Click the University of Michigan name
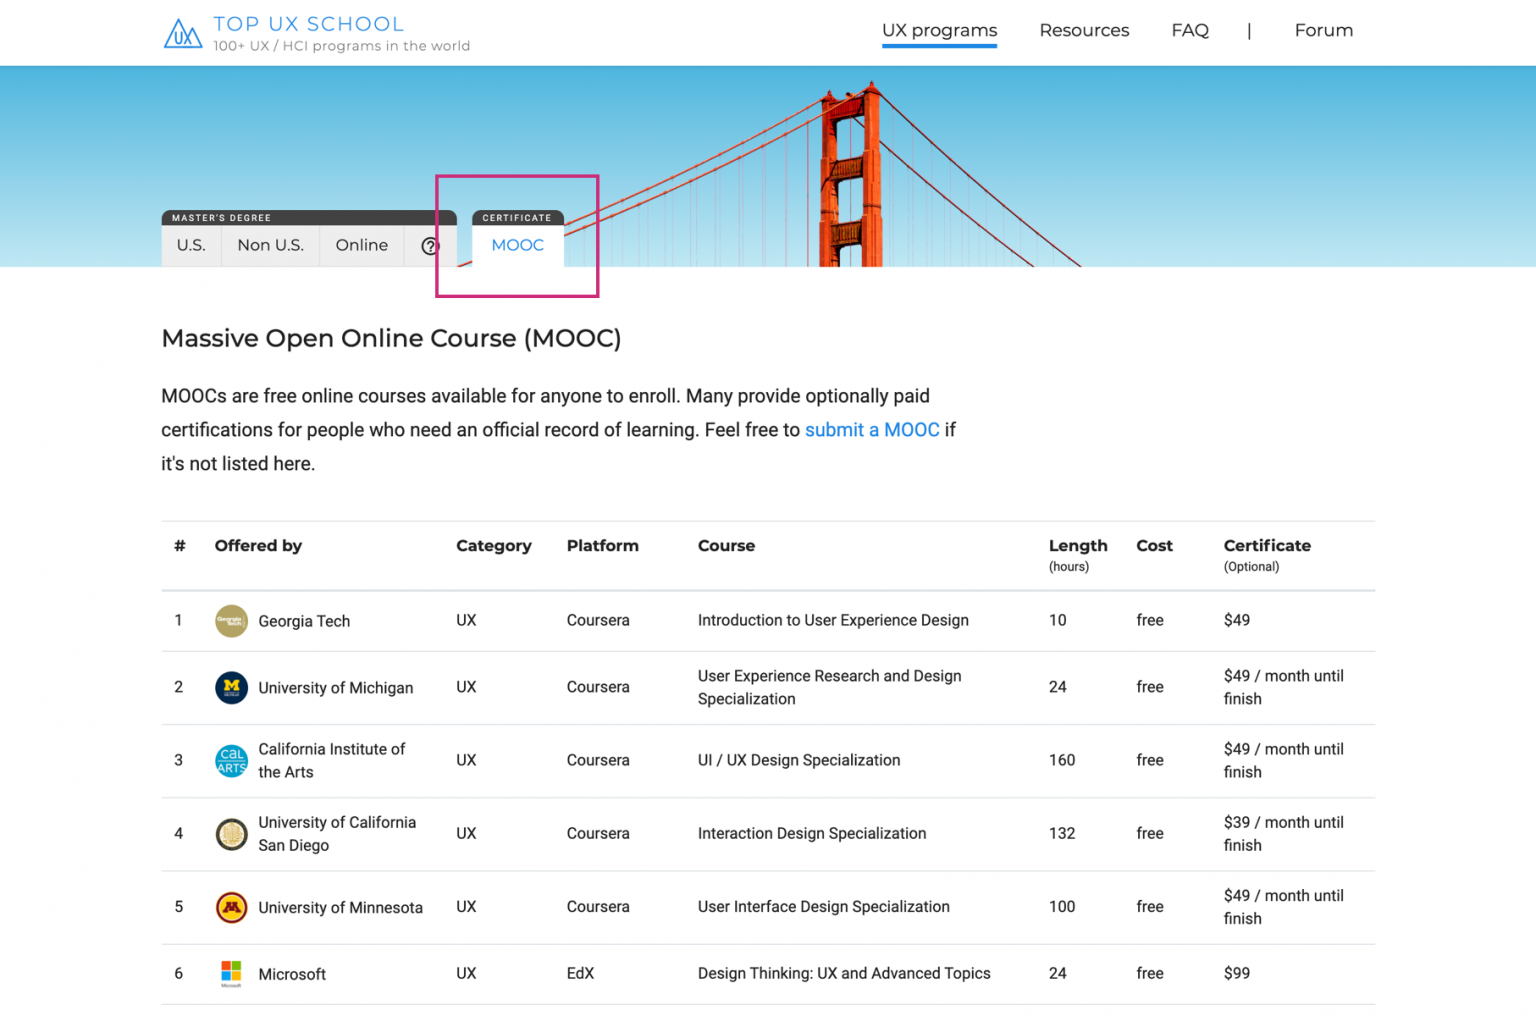Viewport: 1536px width, 1016px height. point(335,688)
